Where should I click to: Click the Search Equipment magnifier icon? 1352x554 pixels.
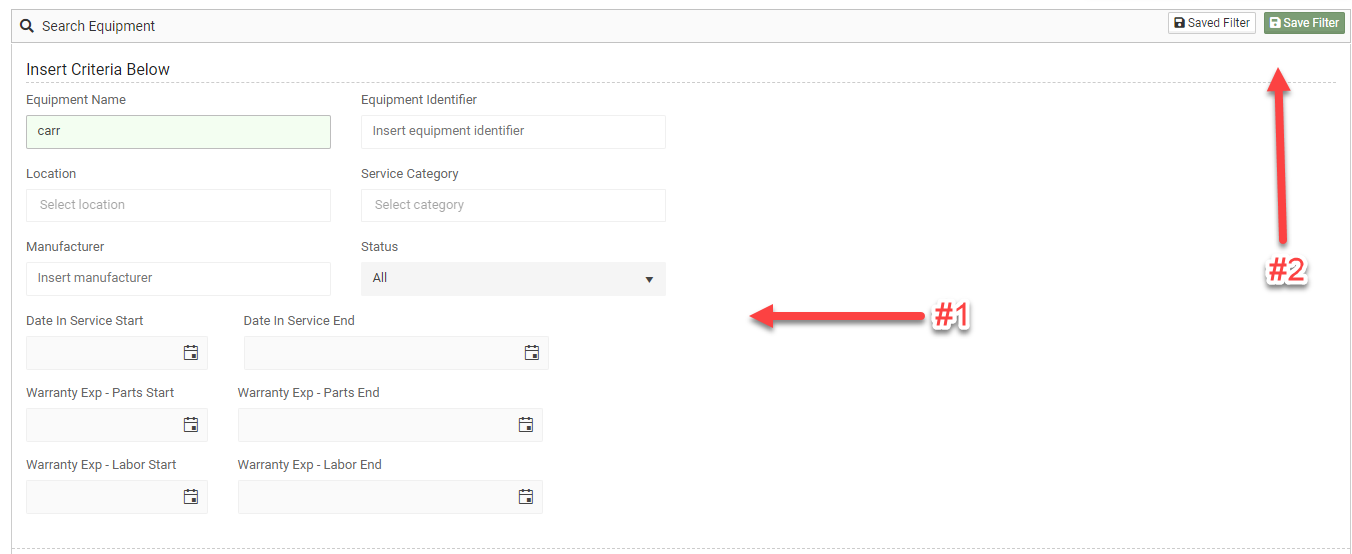coord(28,26)
